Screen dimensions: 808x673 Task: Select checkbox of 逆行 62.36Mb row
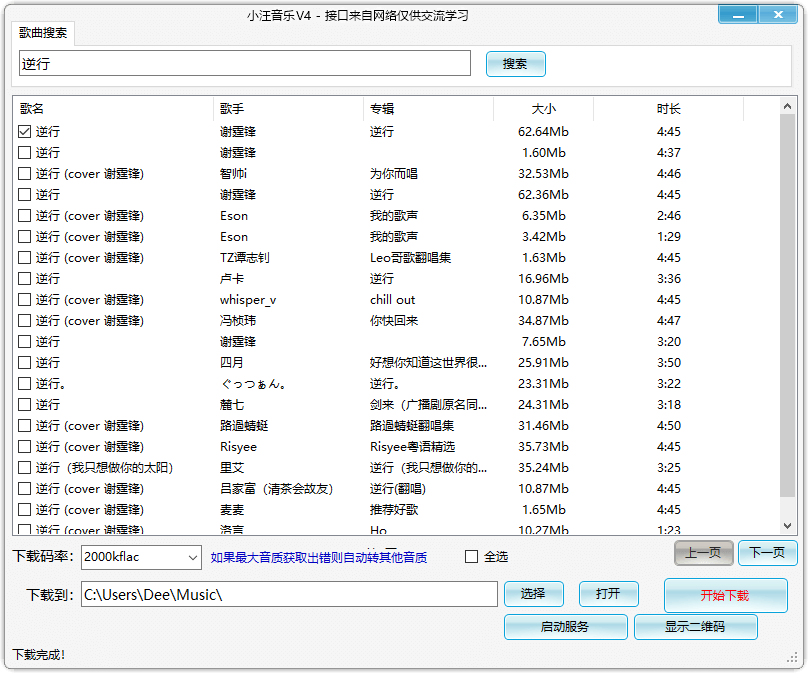24,194
